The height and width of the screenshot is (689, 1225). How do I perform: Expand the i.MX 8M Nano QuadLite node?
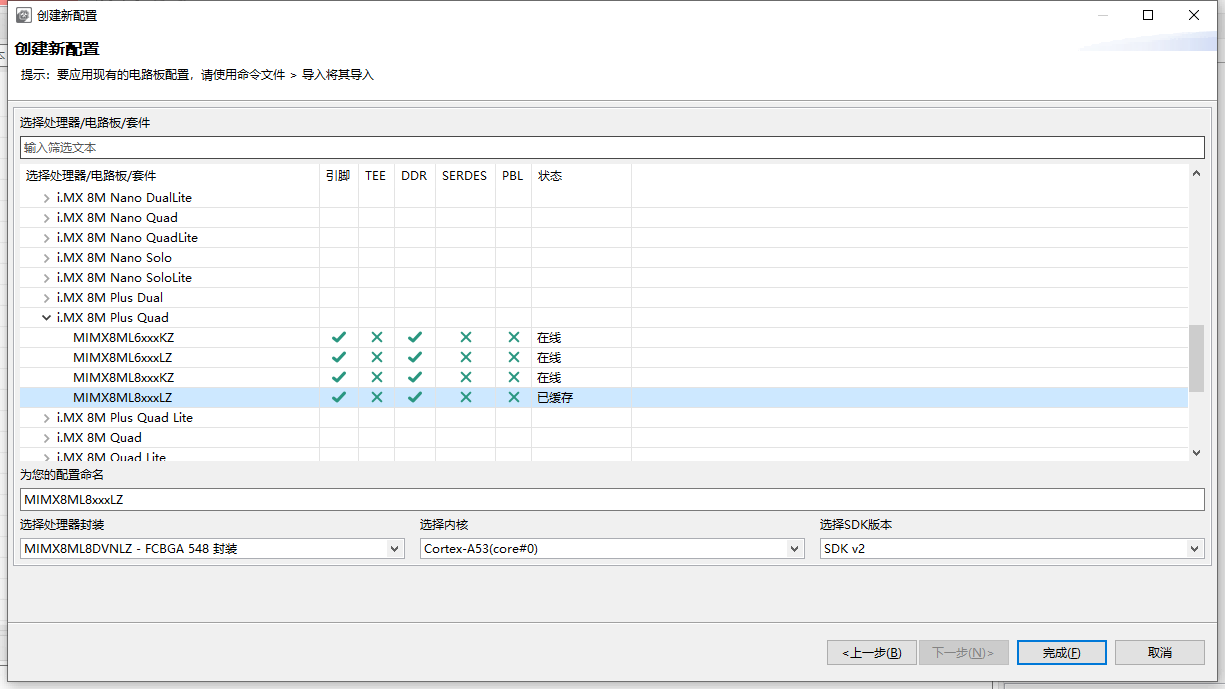pos(46,238)
